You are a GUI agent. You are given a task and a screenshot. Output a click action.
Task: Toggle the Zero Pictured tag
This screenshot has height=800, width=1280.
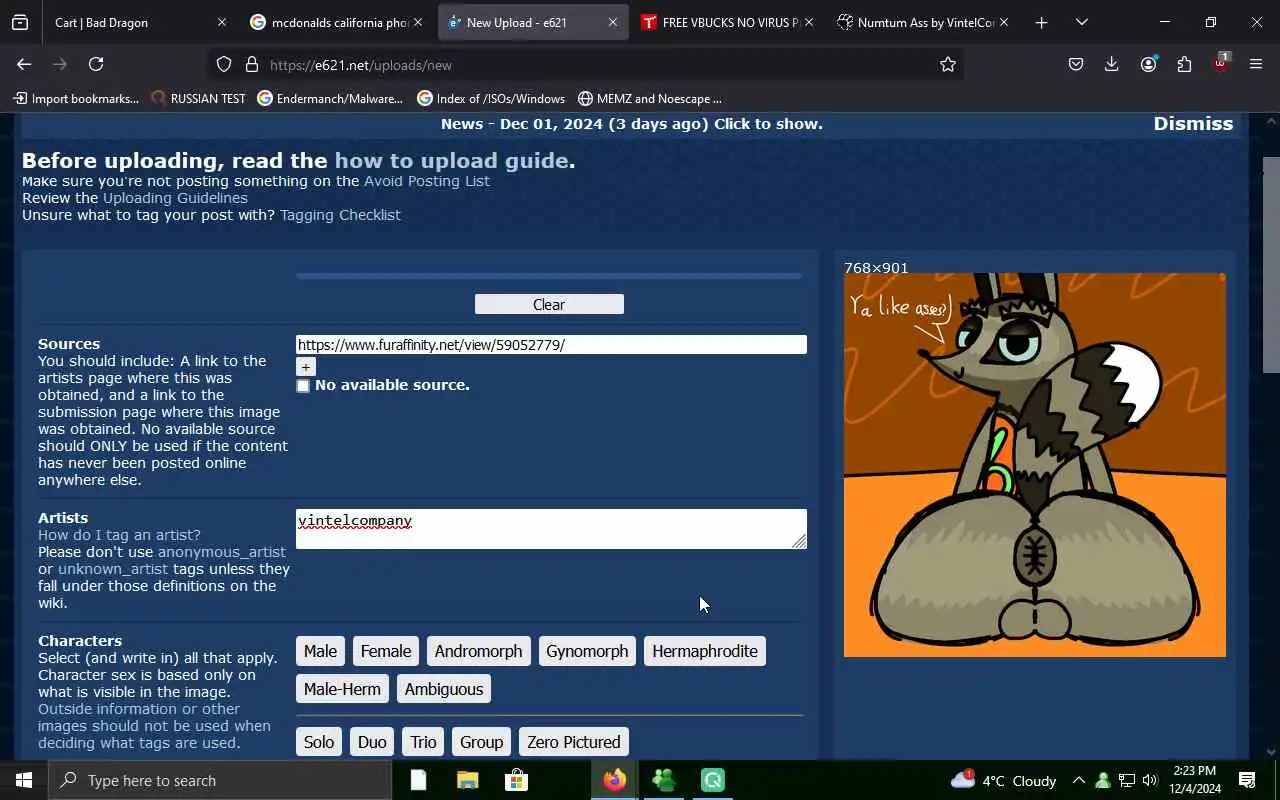pos(574,742)
